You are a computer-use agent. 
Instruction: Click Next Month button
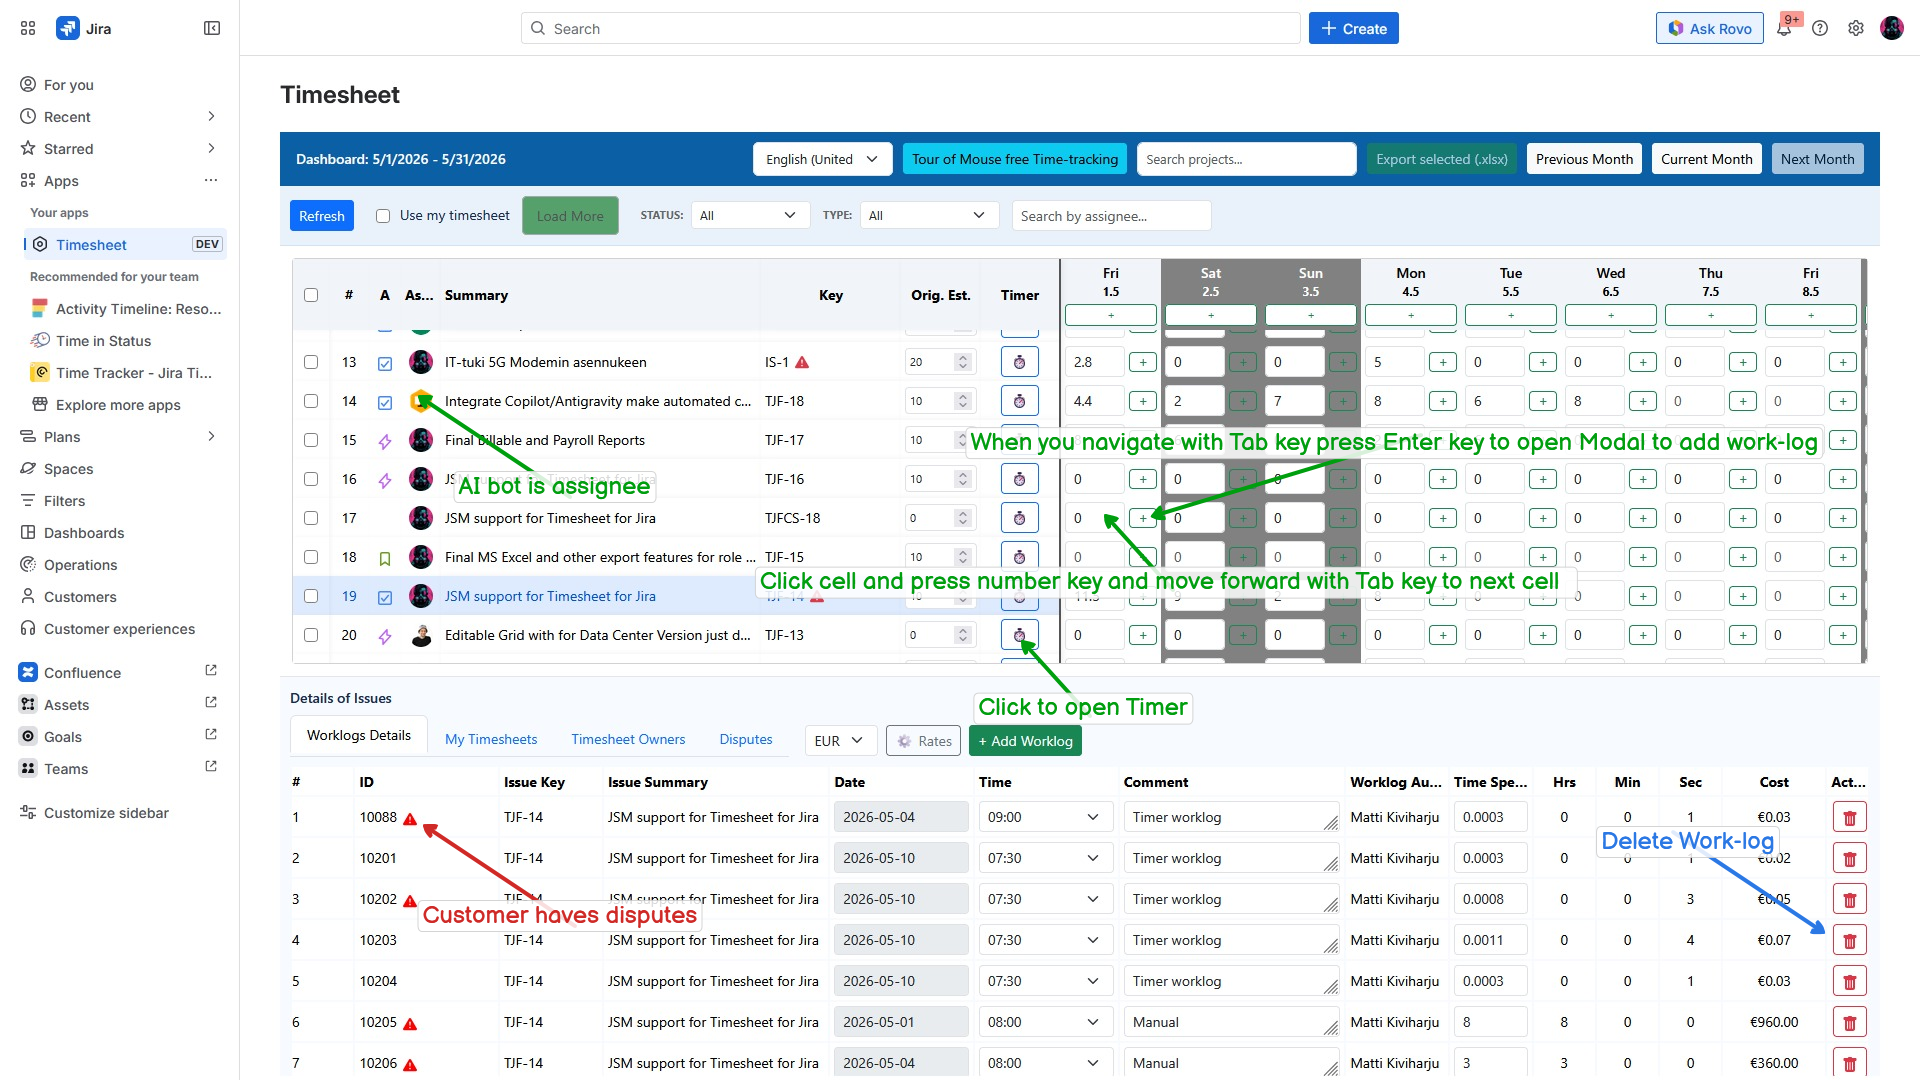point(1817,159)
